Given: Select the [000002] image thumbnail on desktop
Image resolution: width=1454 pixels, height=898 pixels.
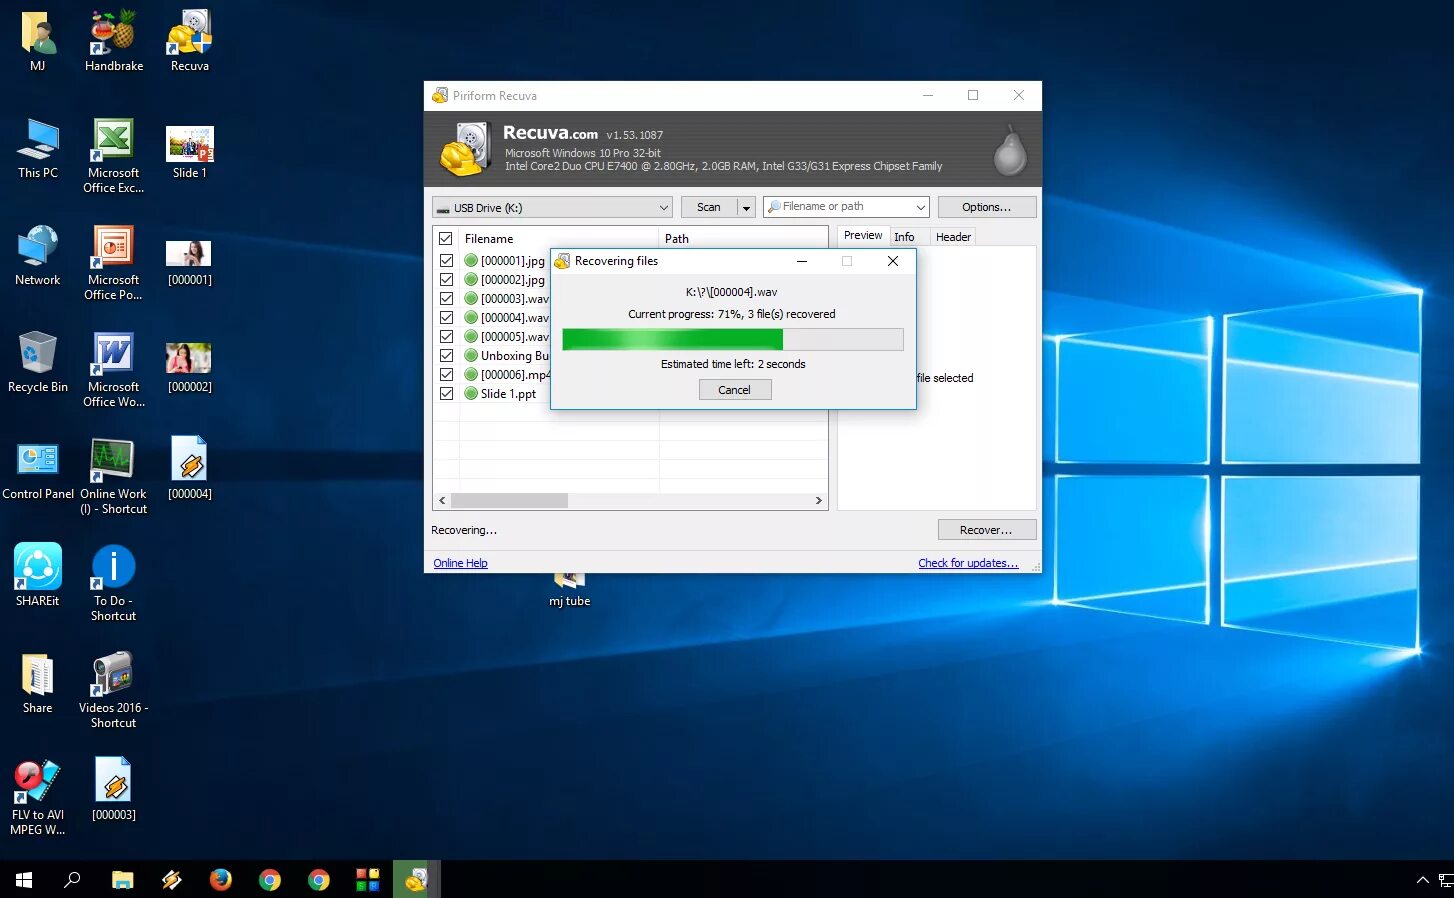Looking at the screenshot, I should coord(190,366).
